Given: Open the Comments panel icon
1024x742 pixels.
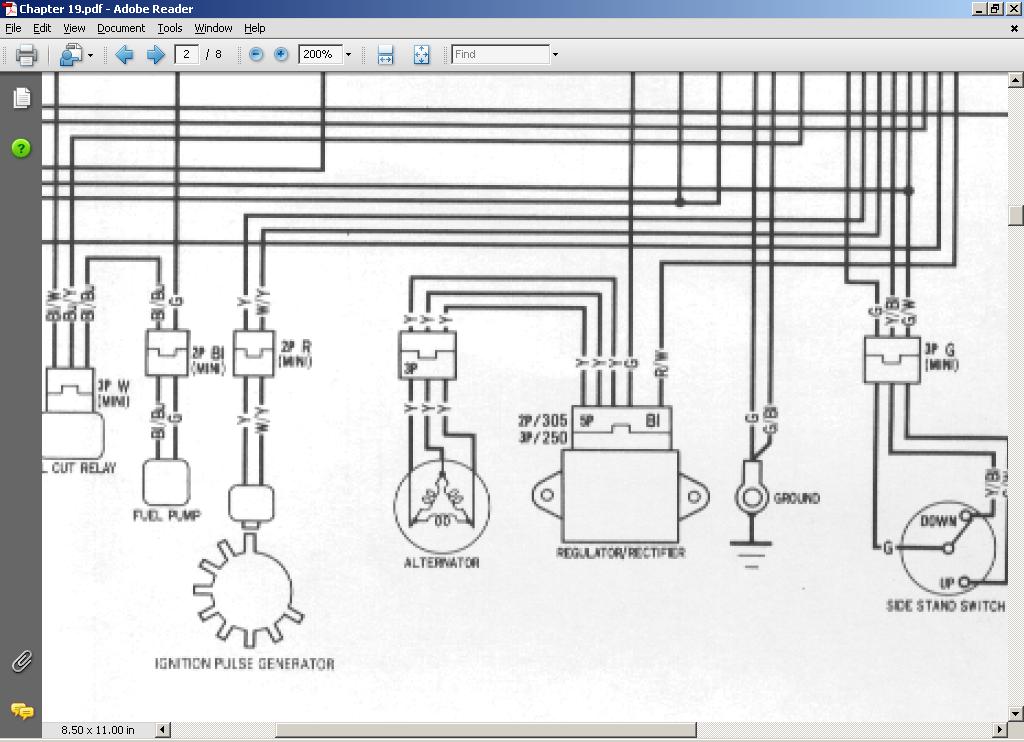Looking at the screenshot, I should (x=21, y=711).
